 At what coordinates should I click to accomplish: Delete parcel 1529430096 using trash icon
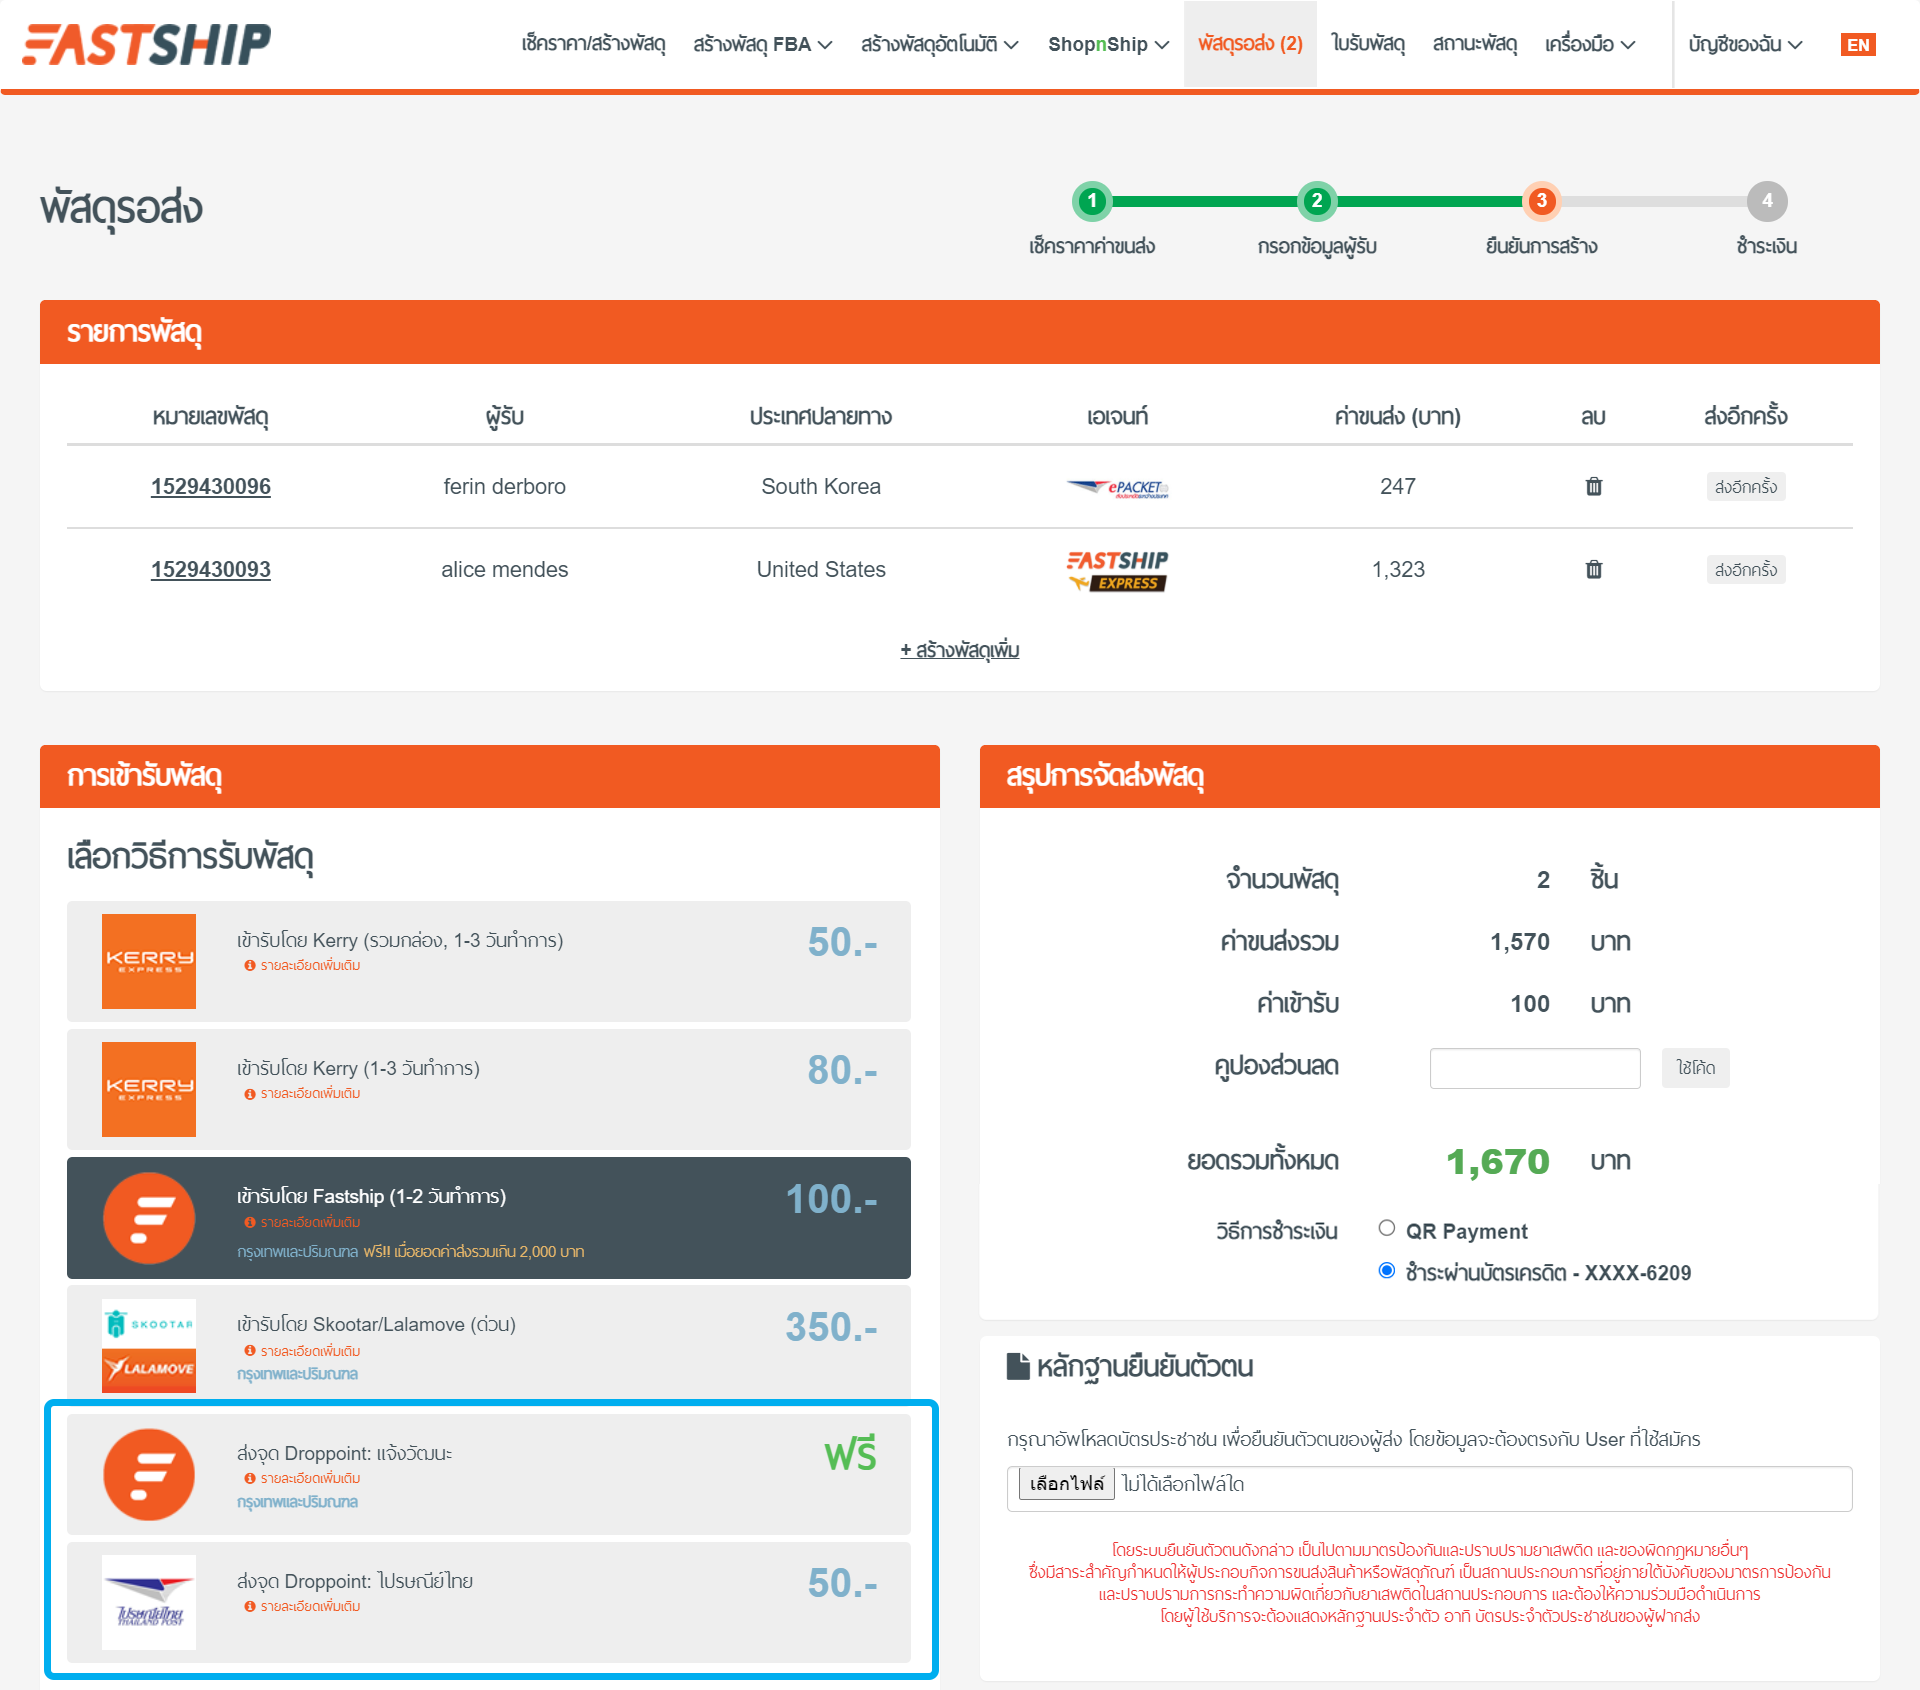pyautogui.click(x=1594, y=487)
